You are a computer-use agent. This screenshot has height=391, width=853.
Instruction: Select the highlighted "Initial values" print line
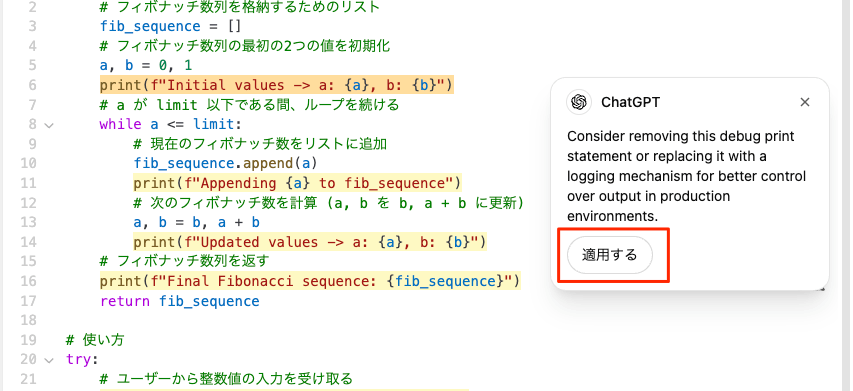(276, 85)
